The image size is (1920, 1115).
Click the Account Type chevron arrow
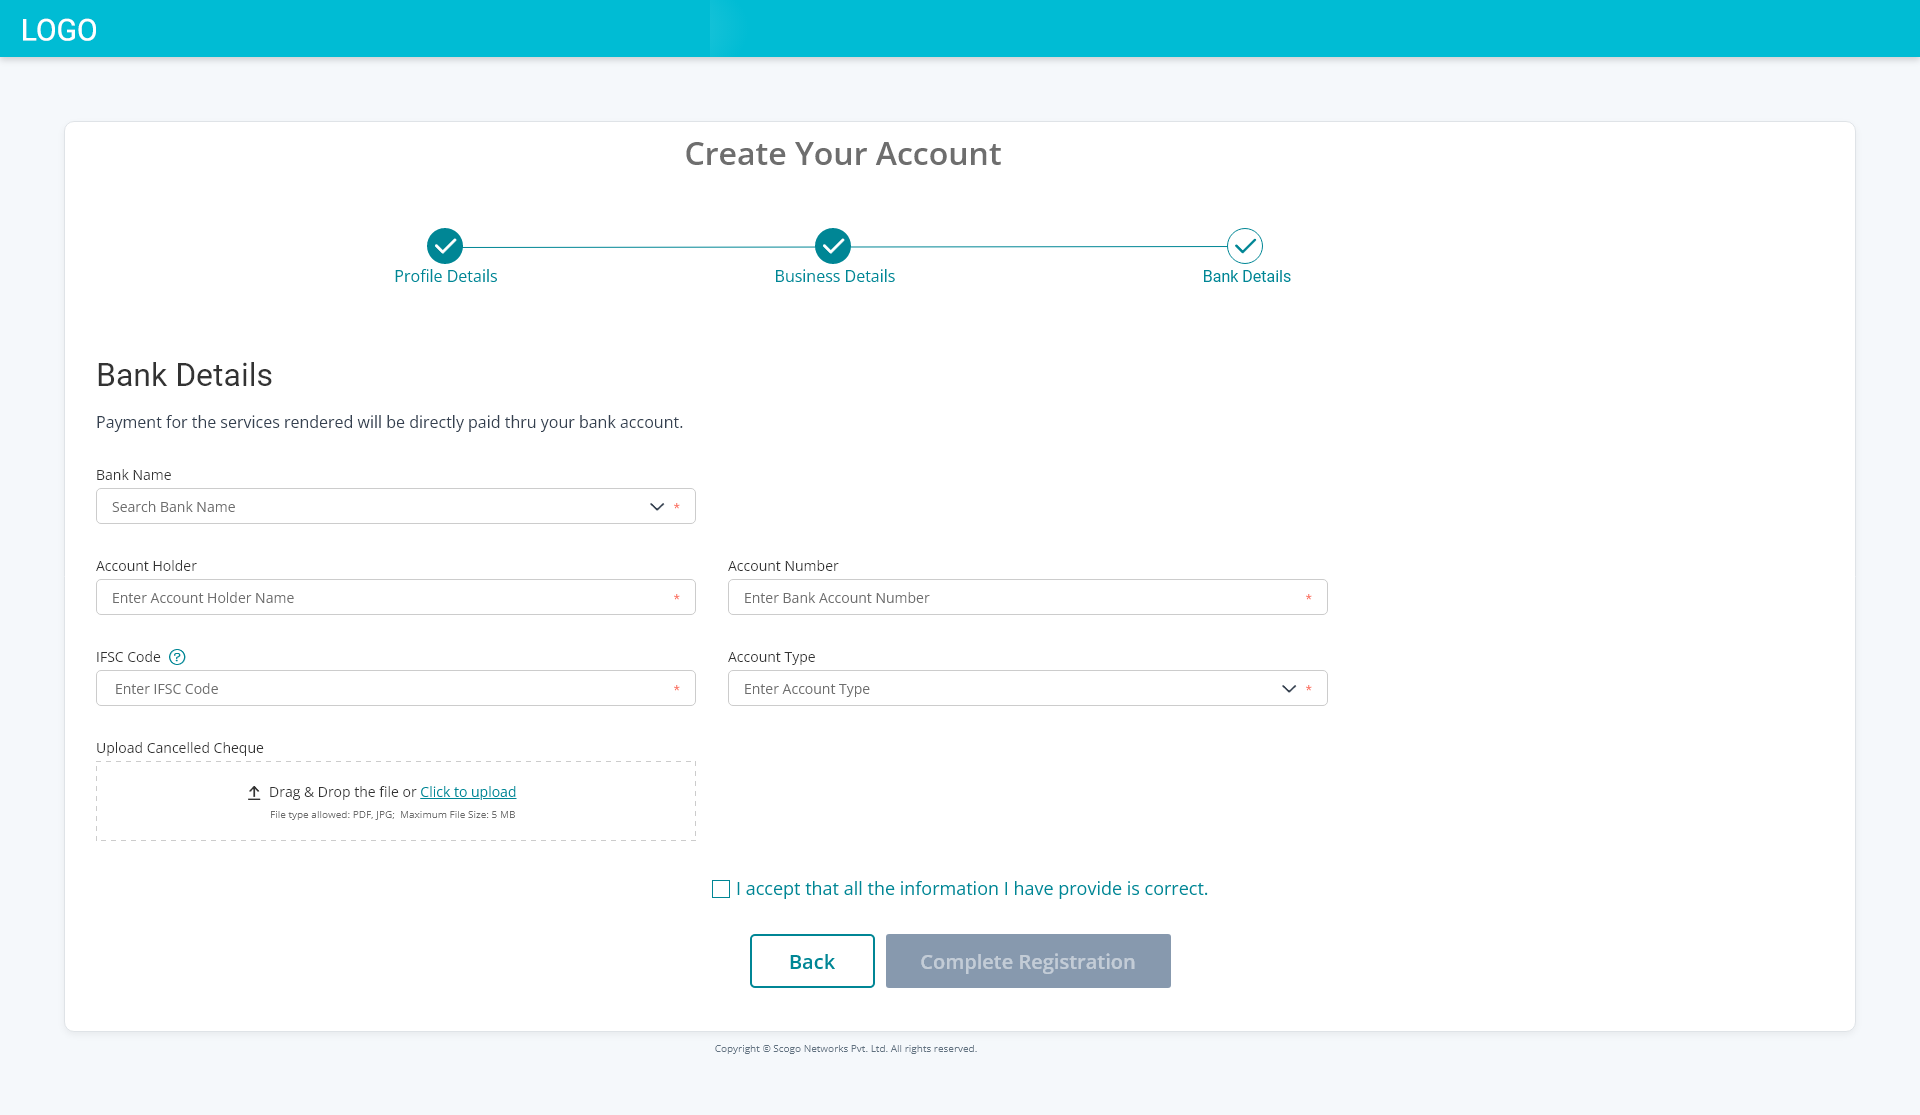tap(1289, 689)
